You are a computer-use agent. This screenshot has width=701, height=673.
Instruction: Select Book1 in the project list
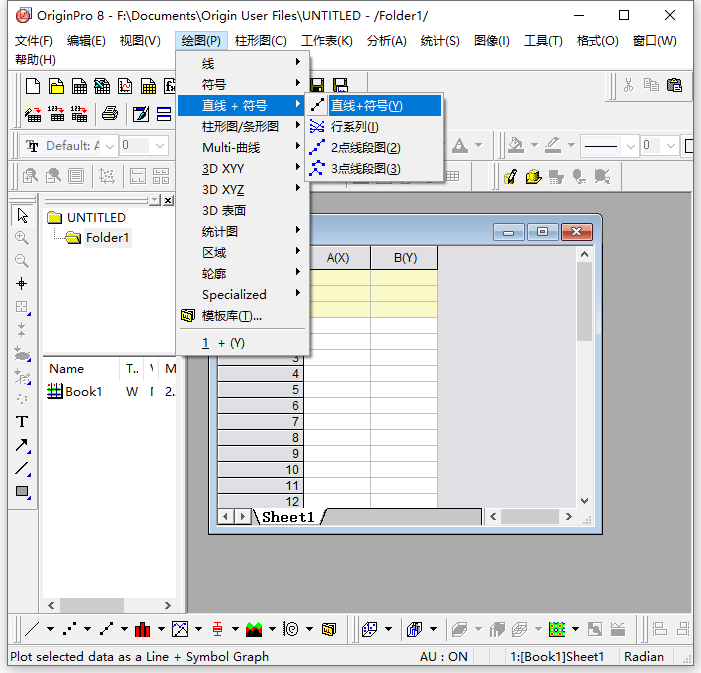84,392
